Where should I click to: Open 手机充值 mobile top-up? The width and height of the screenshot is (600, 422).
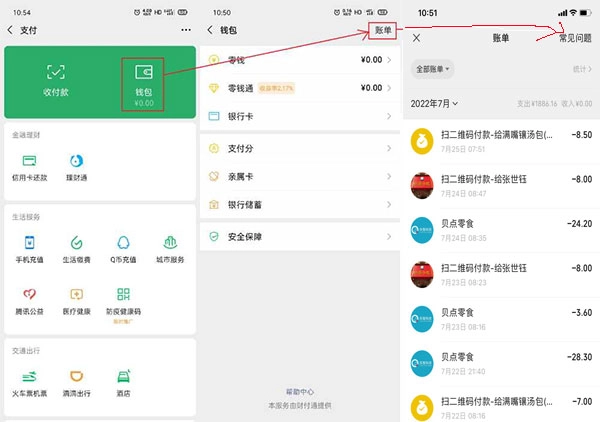[30, 247]
